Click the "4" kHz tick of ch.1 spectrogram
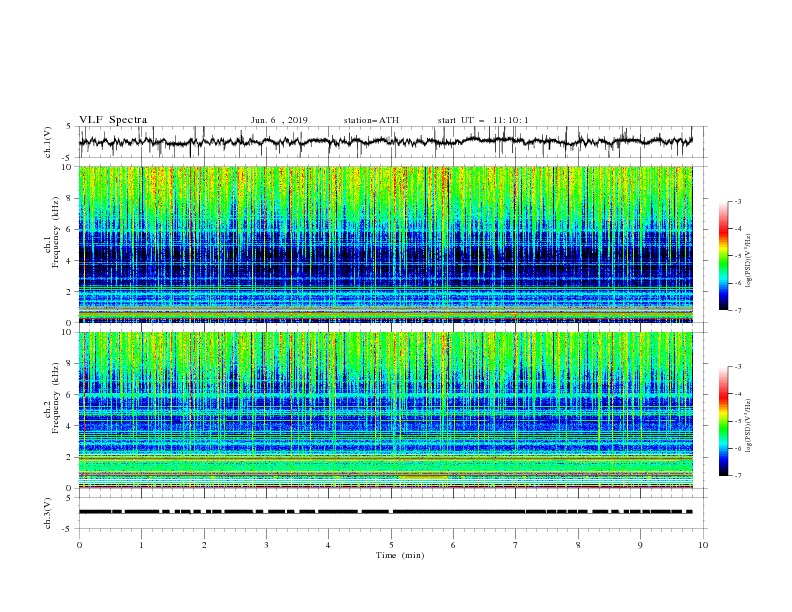The width and height of the screenshot is (792, 612). pos(69,261)
